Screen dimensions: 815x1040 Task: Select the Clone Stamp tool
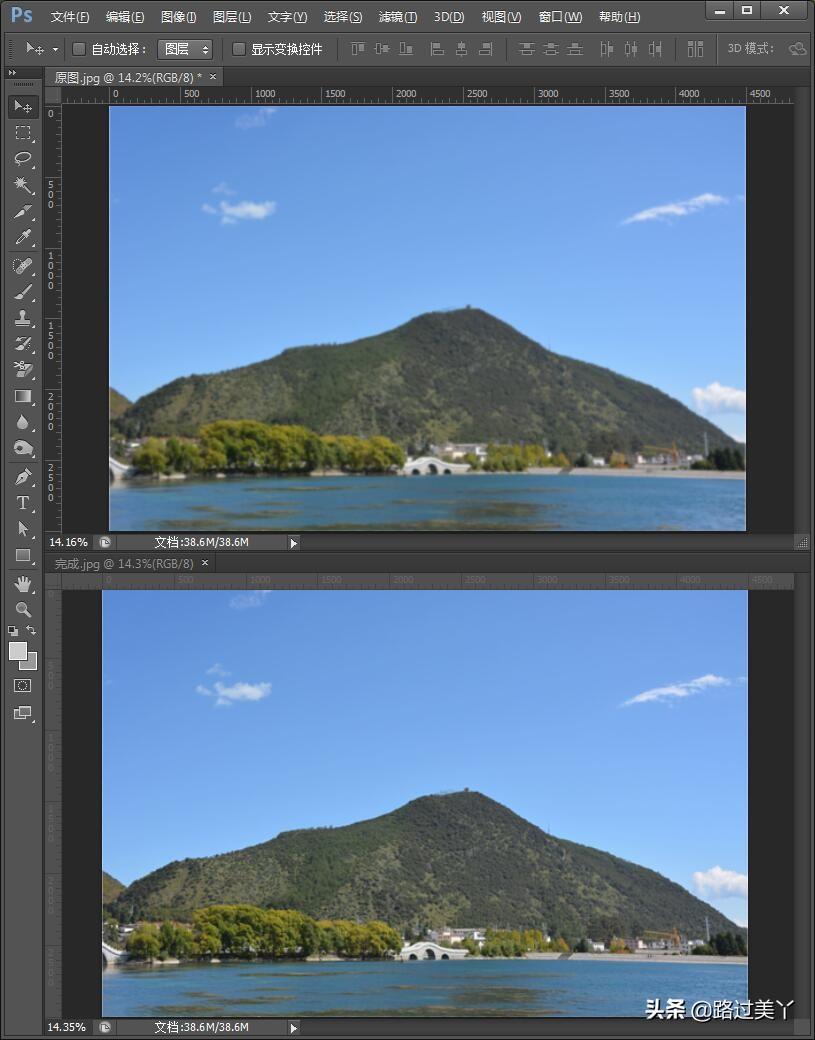[x=23, y=318]
